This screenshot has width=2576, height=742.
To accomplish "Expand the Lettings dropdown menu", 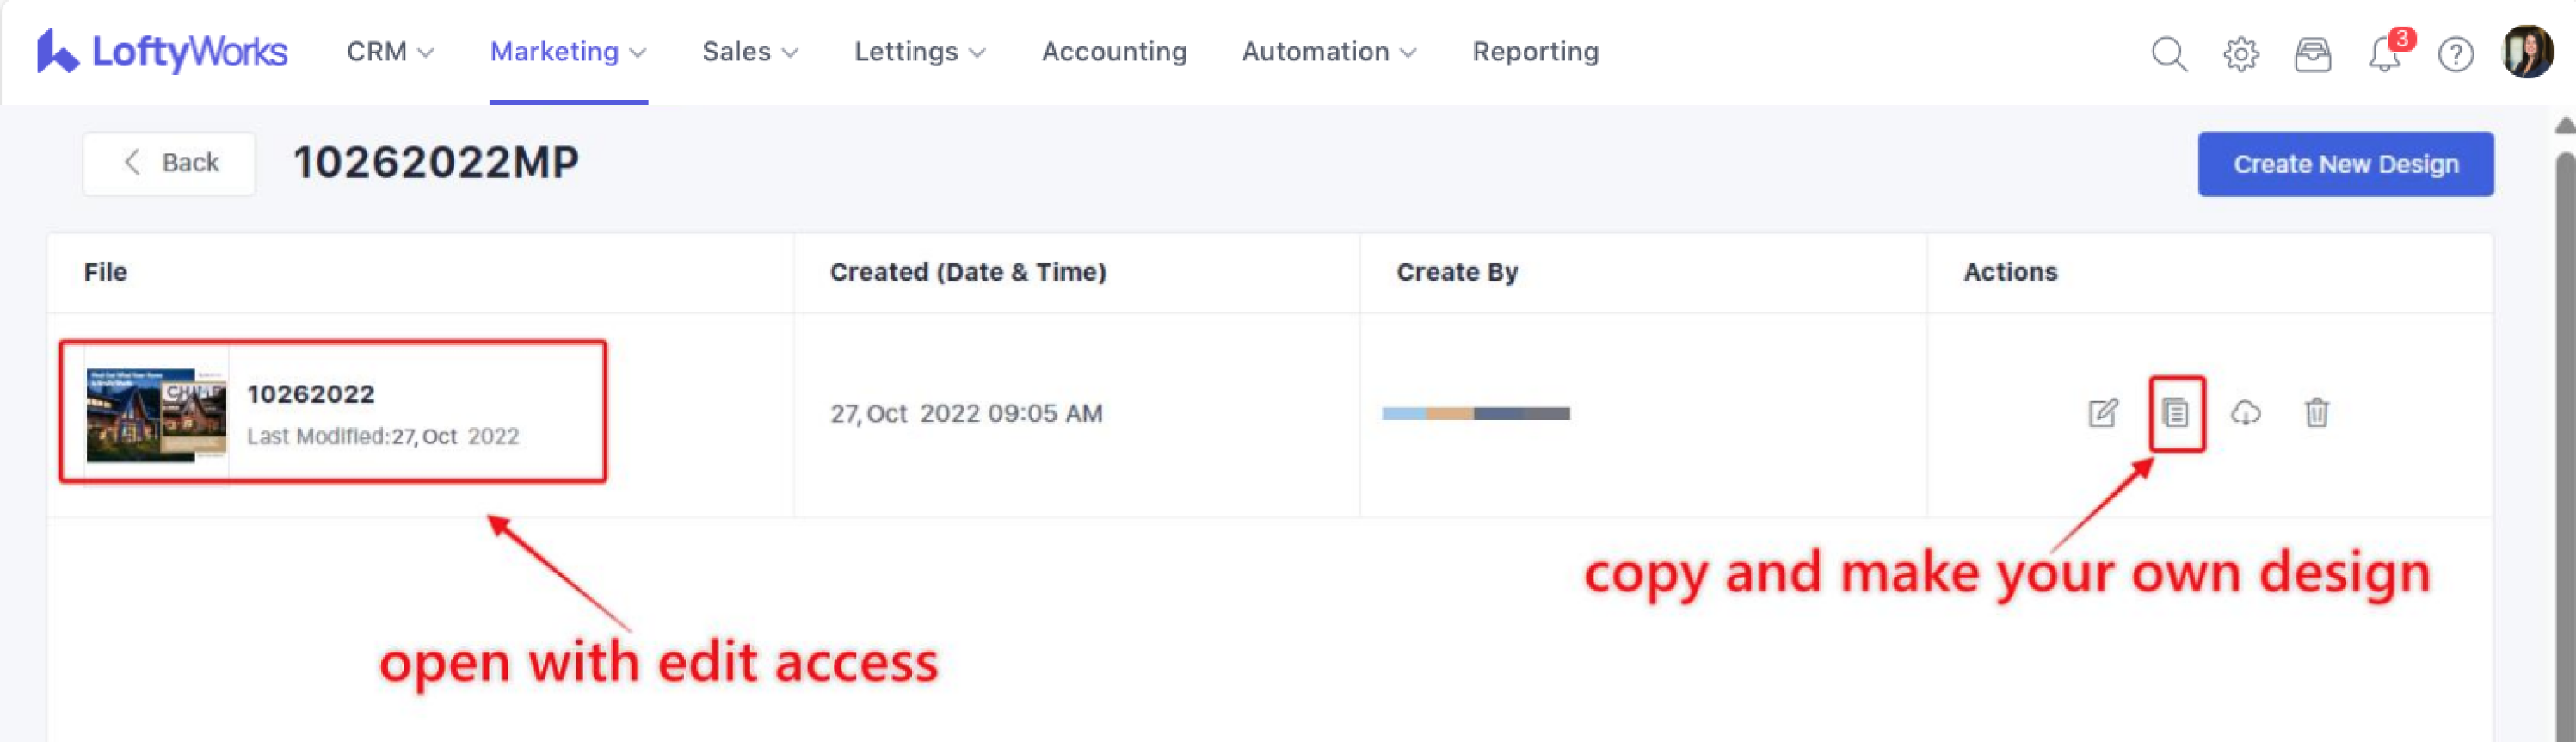I will click(918, 51).
